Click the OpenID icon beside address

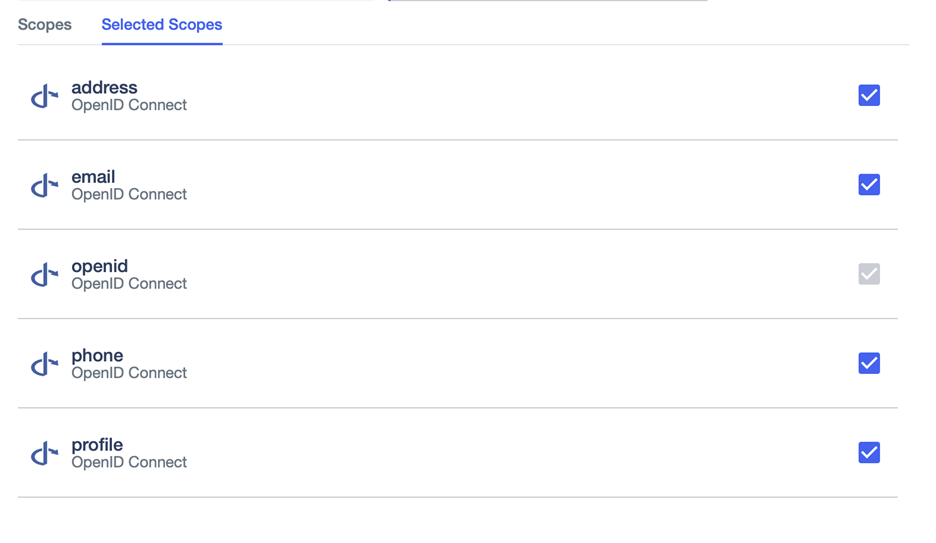click(44, 96)
